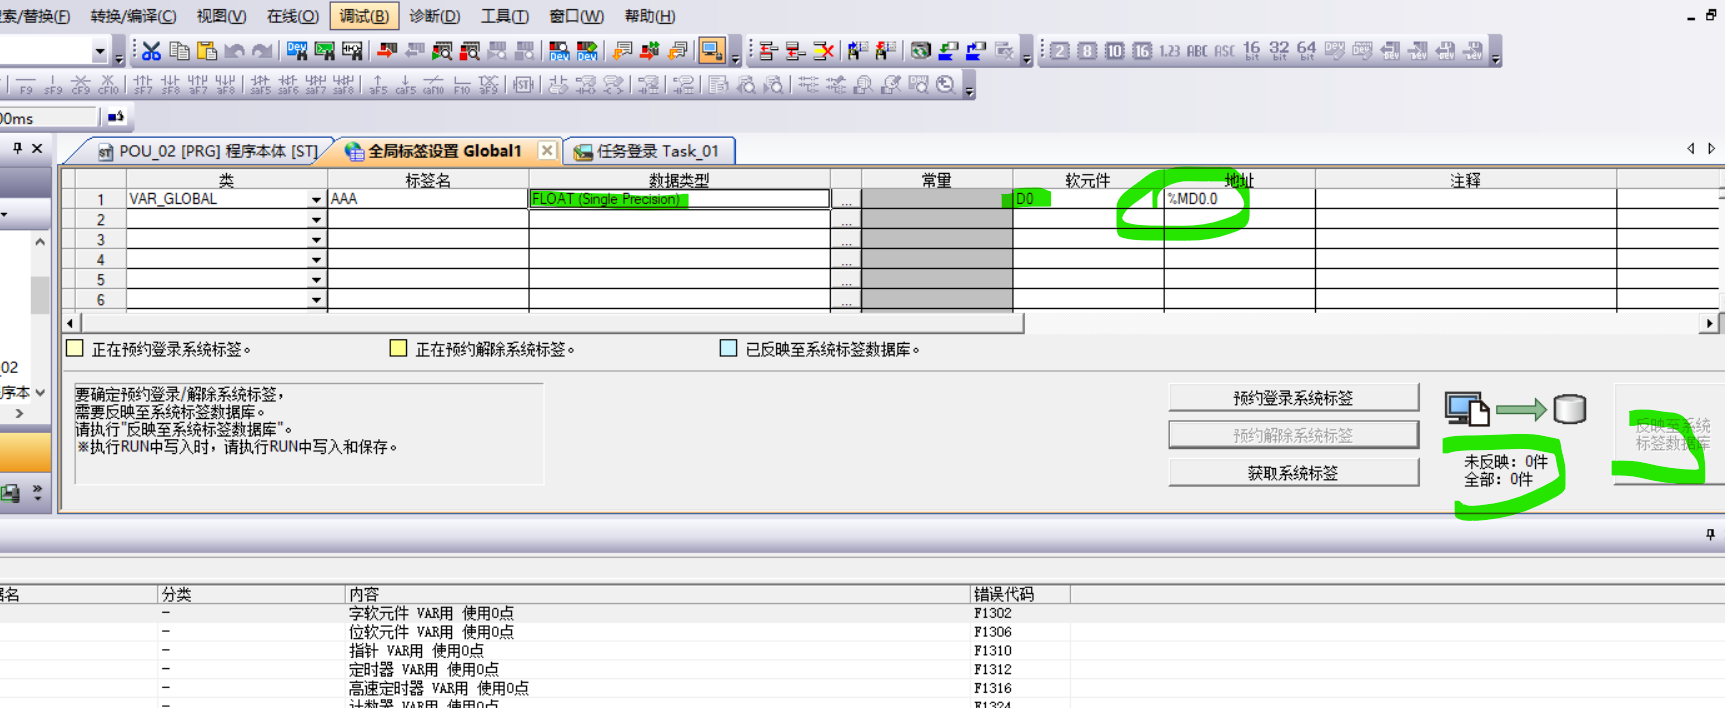1725x708 pixels.
Task: Switch to the 任务登录 Task_01 tab
Action: click(x=648, y=151)
